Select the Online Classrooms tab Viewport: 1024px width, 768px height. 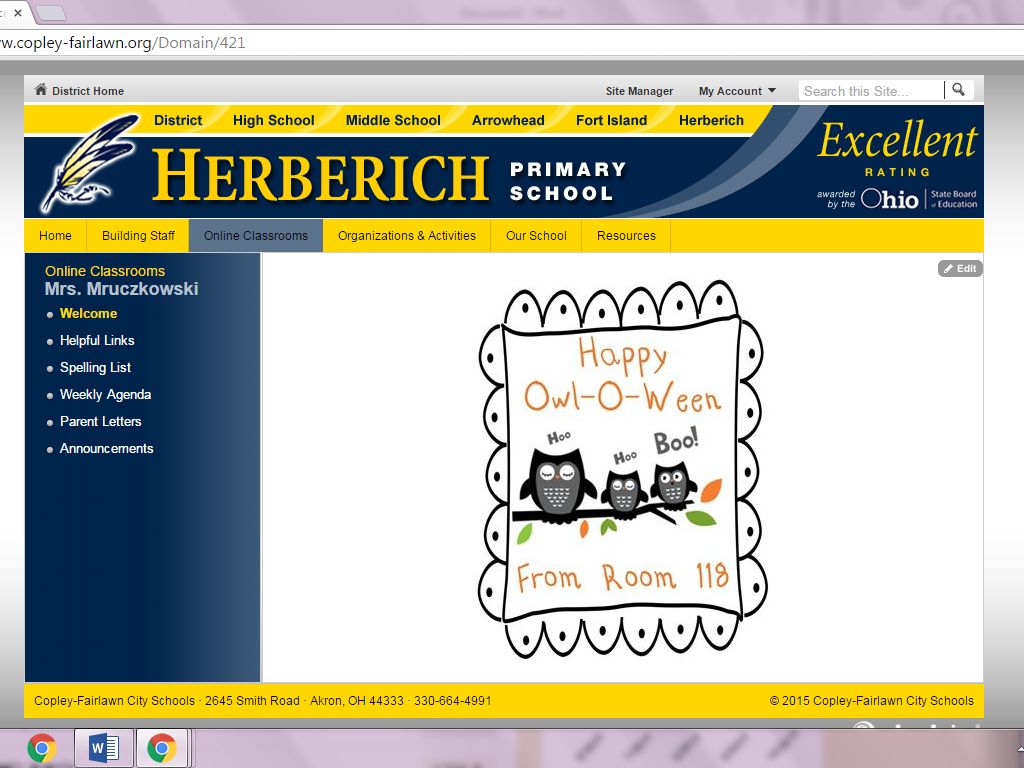[256, 236]
